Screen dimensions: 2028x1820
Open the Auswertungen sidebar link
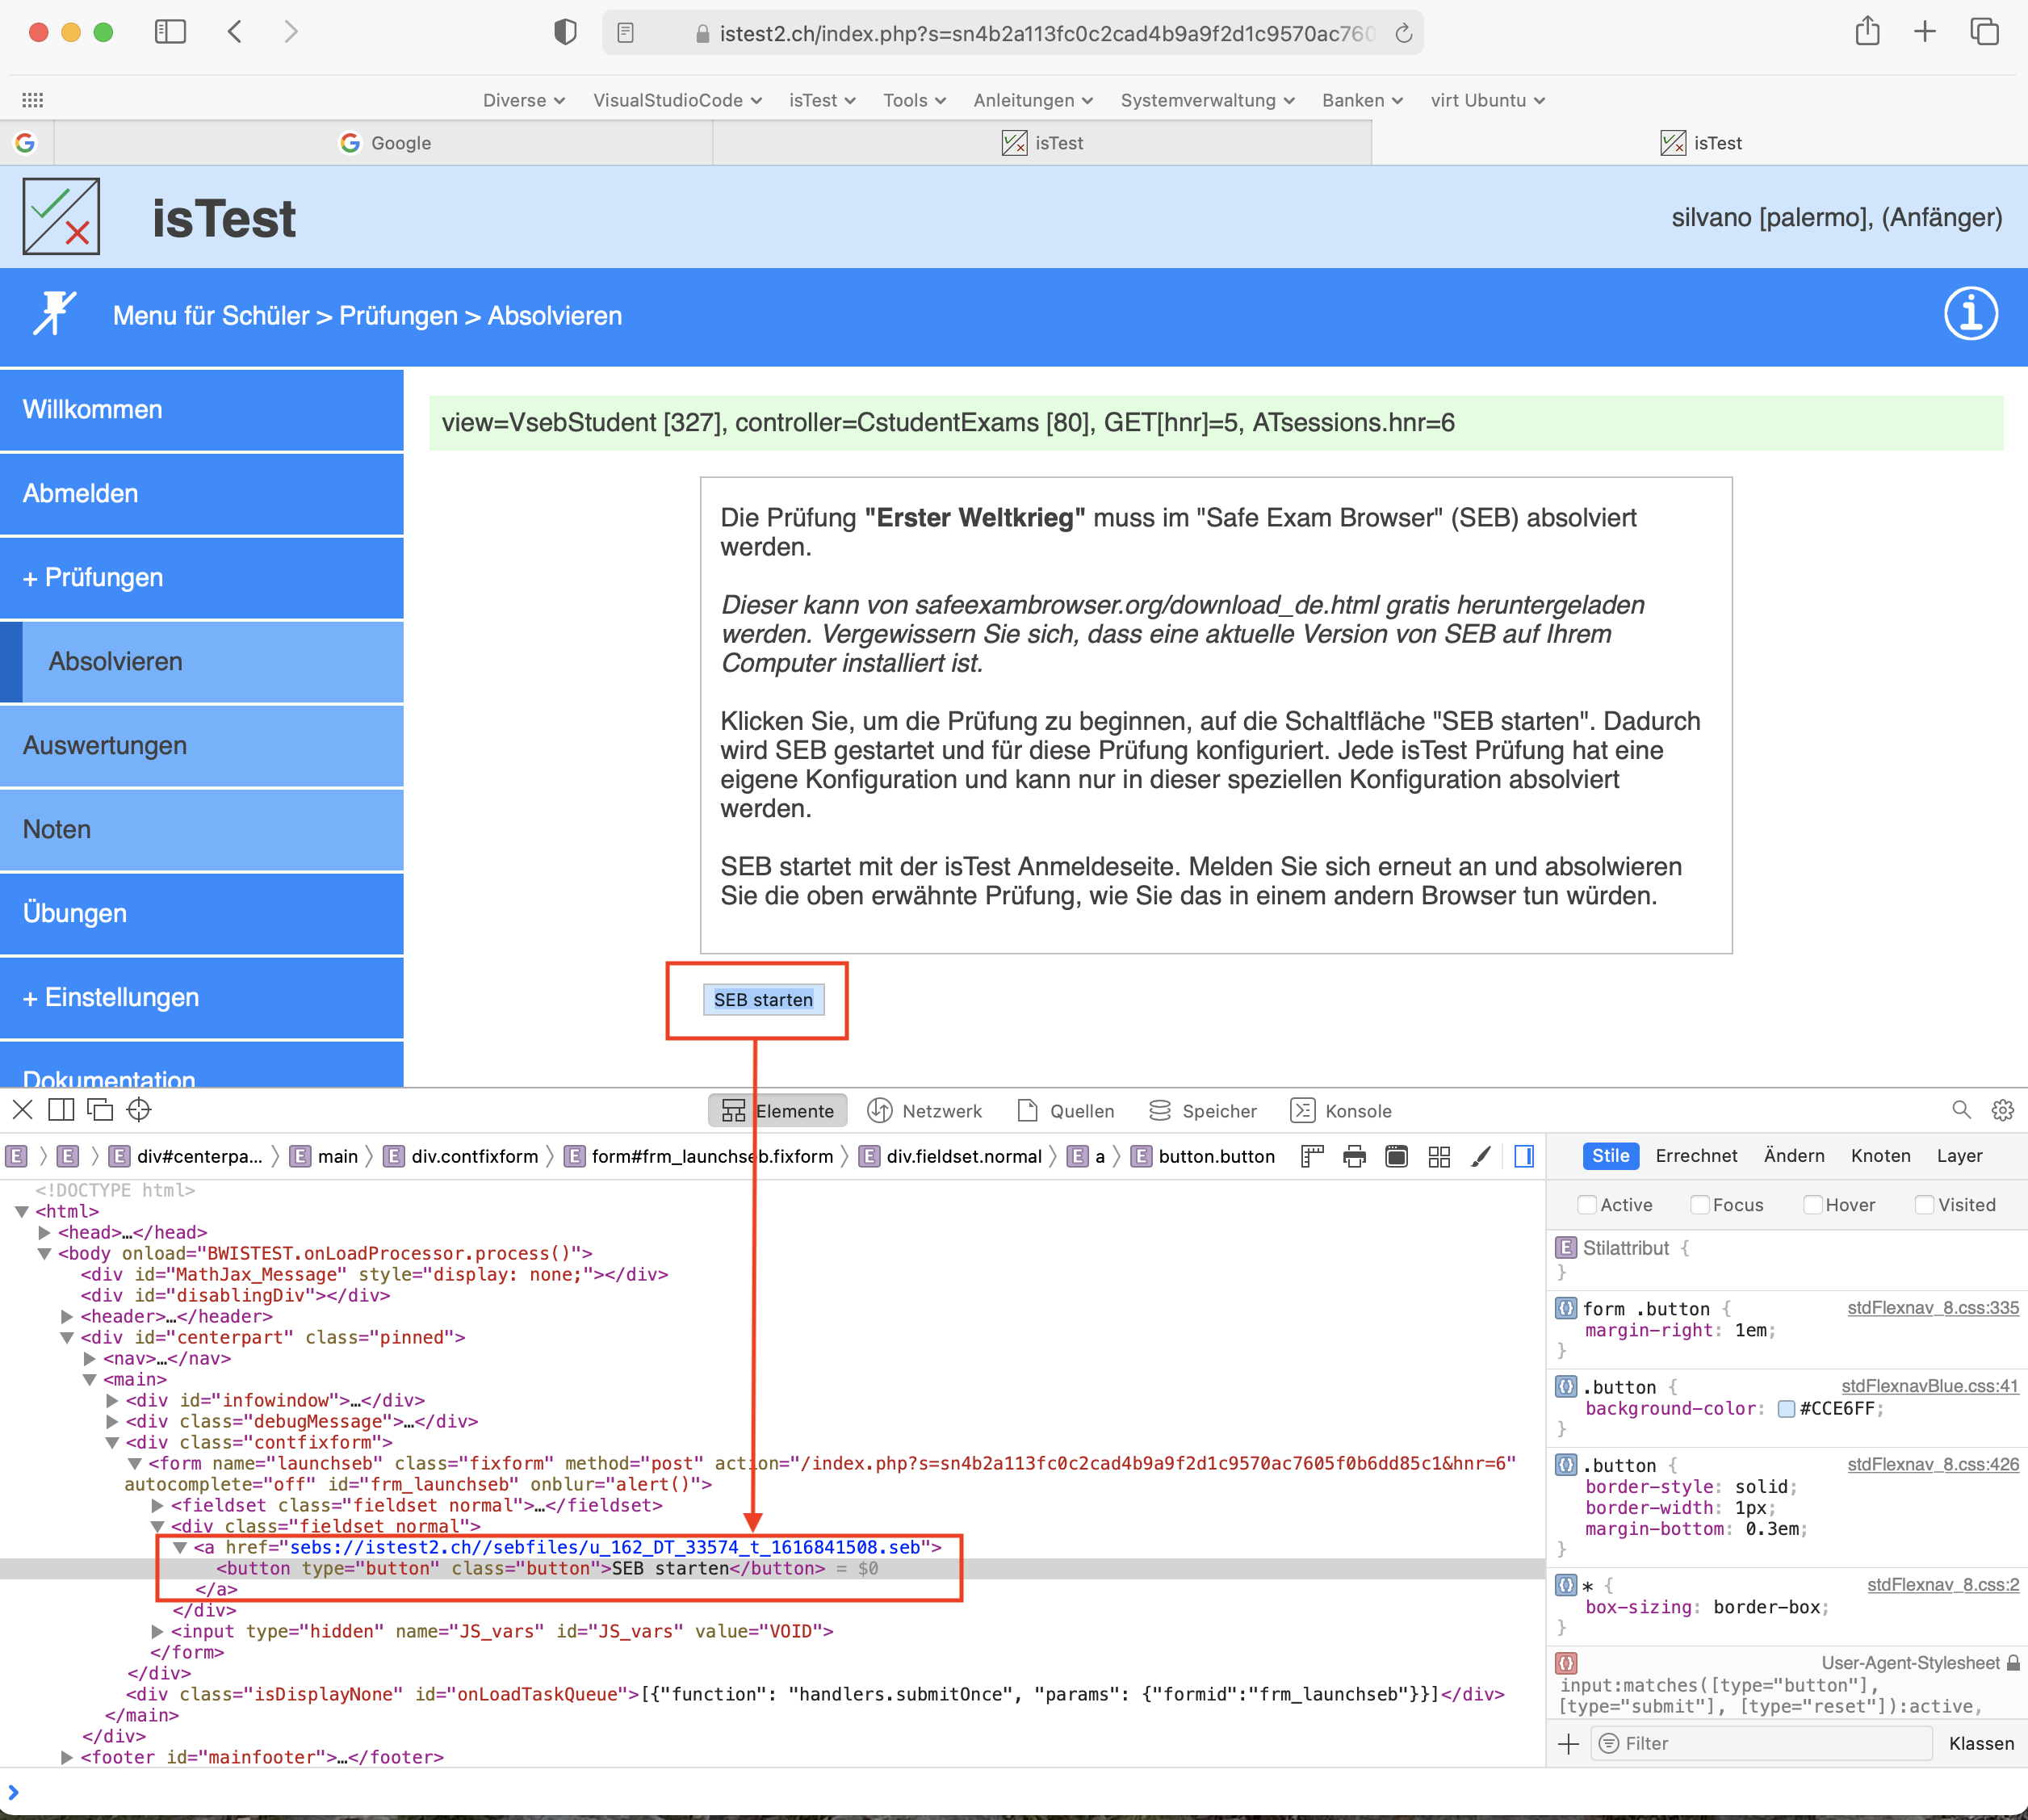point(104,745)
